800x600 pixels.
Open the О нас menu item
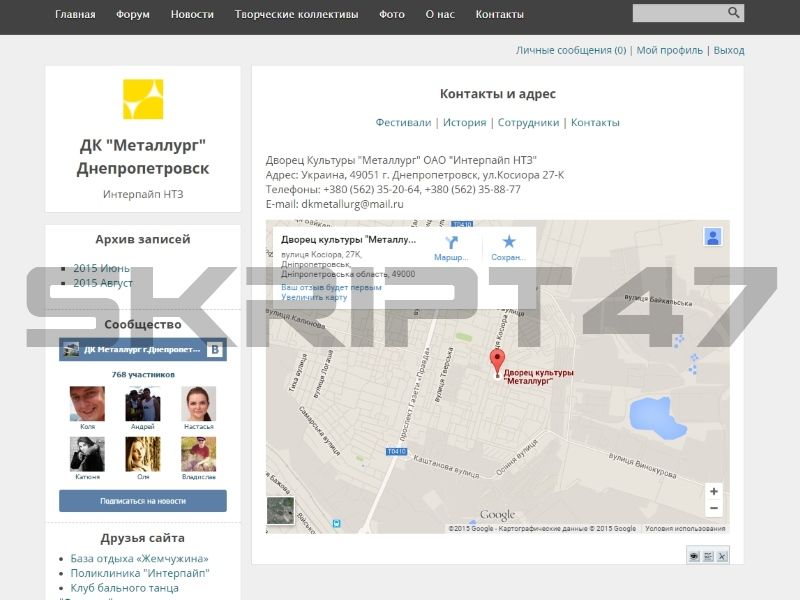point(440,14)
